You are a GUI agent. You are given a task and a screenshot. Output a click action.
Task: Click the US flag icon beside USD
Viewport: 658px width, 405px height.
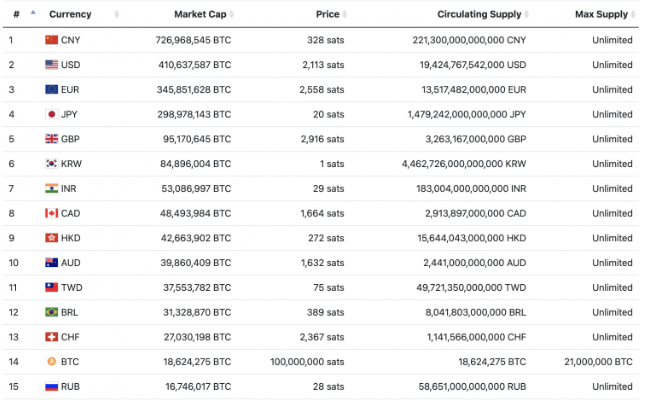[51, 65]
